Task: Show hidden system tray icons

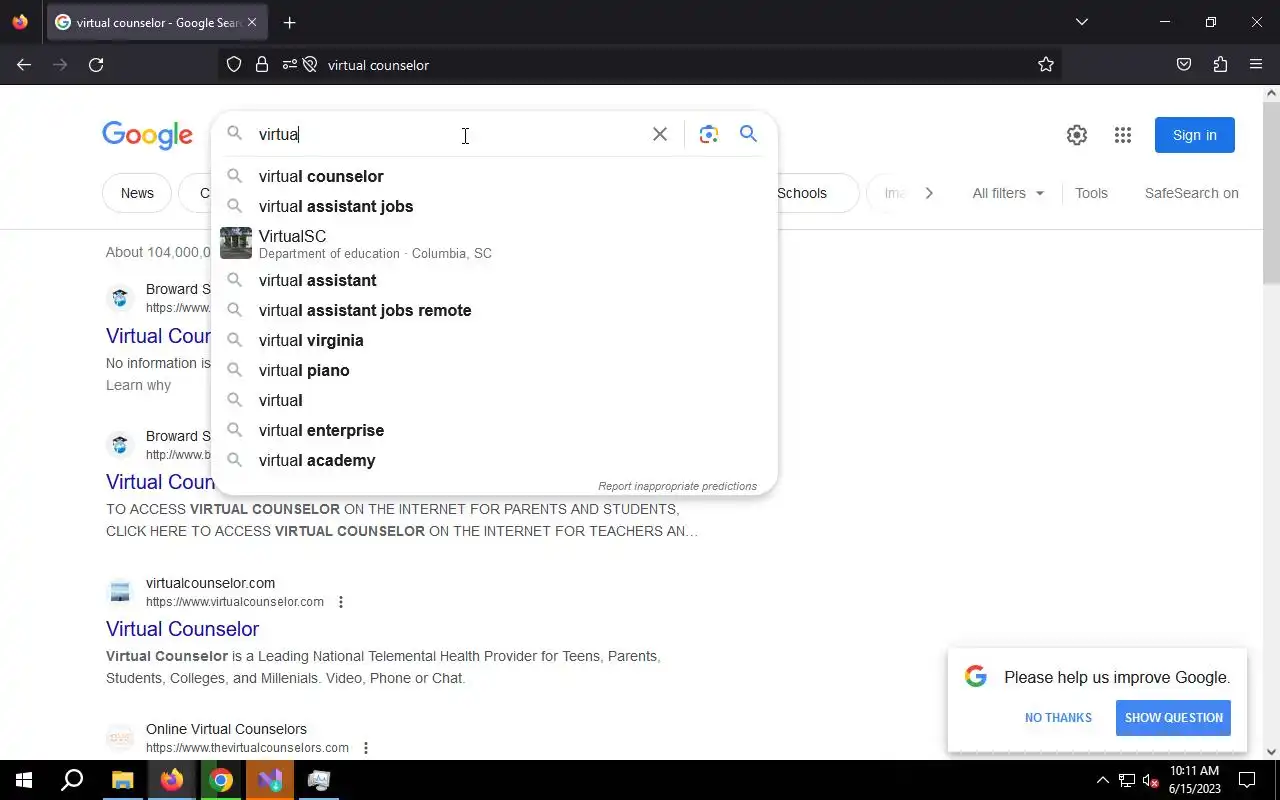Action: tap(1102, 780)
